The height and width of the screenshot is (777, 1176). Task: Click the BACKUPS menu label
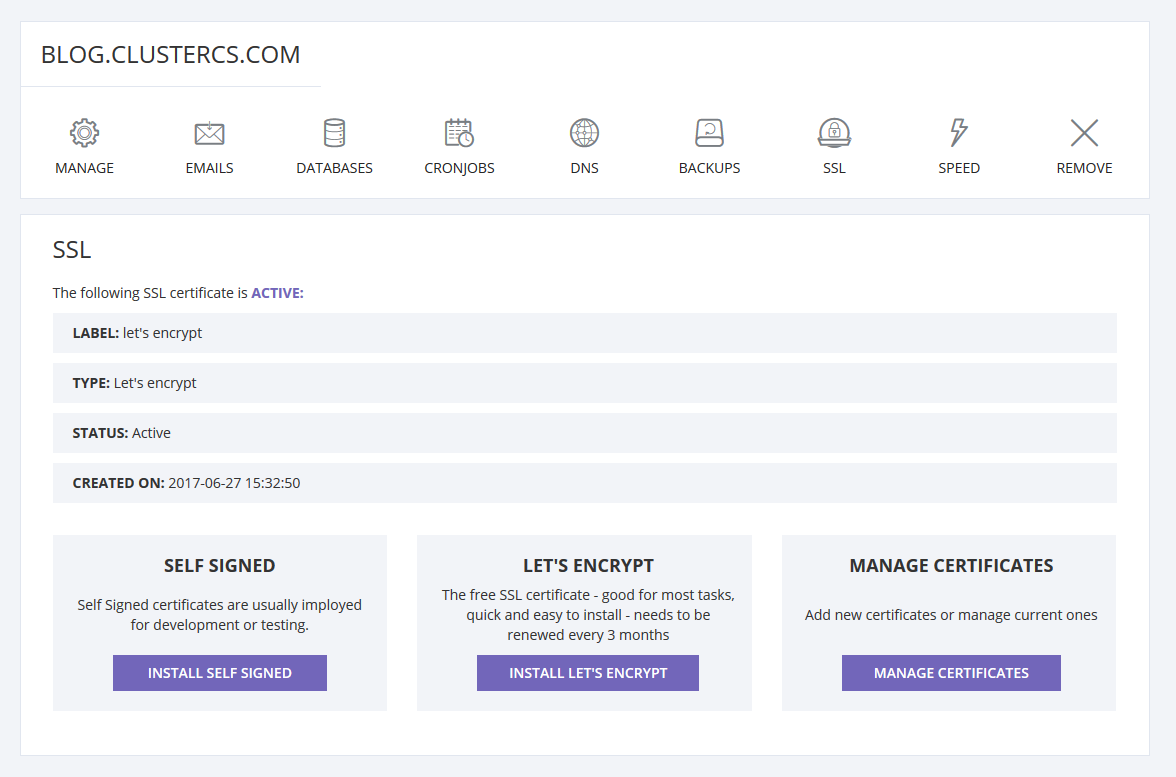[x=709, y=168]
